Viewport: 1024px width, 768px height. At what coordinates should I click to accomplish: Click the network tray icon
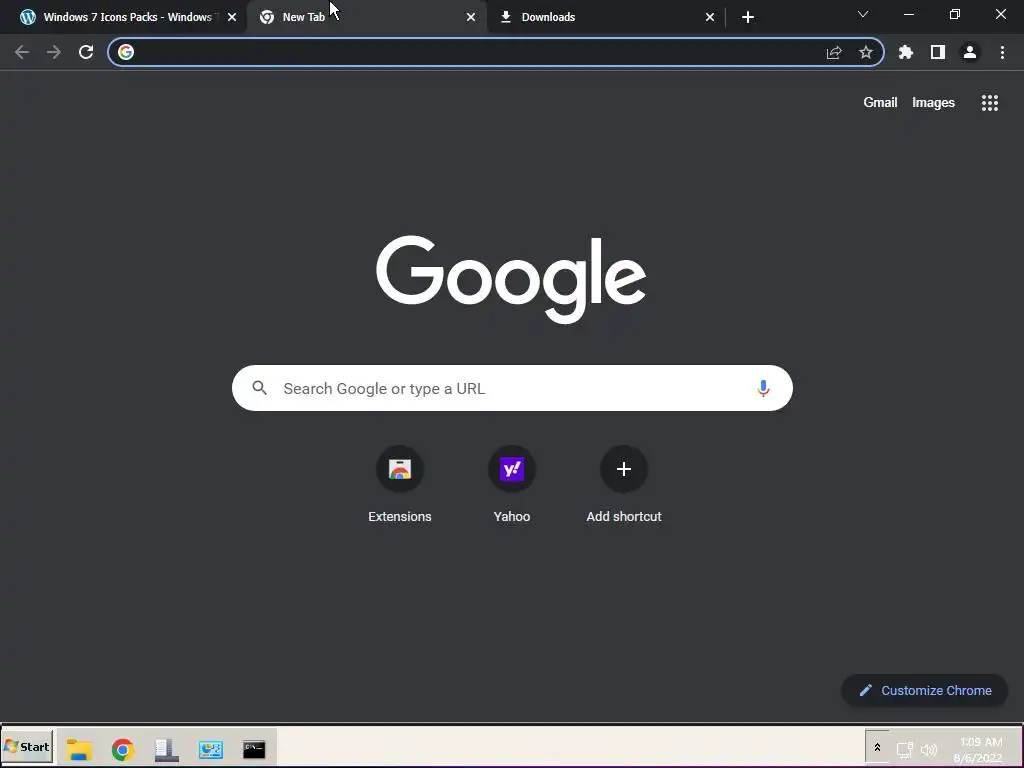tap(904, 749)
